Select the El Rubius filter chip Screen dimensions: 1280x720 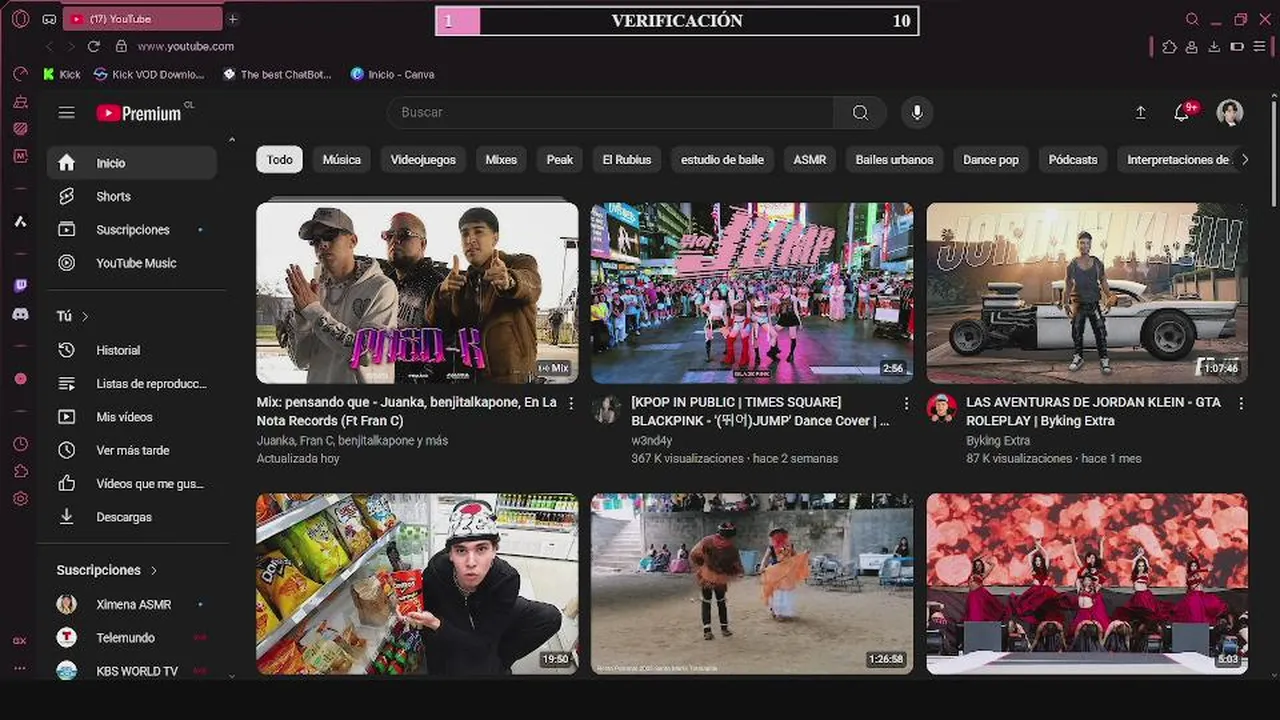(x=627, y=160)
